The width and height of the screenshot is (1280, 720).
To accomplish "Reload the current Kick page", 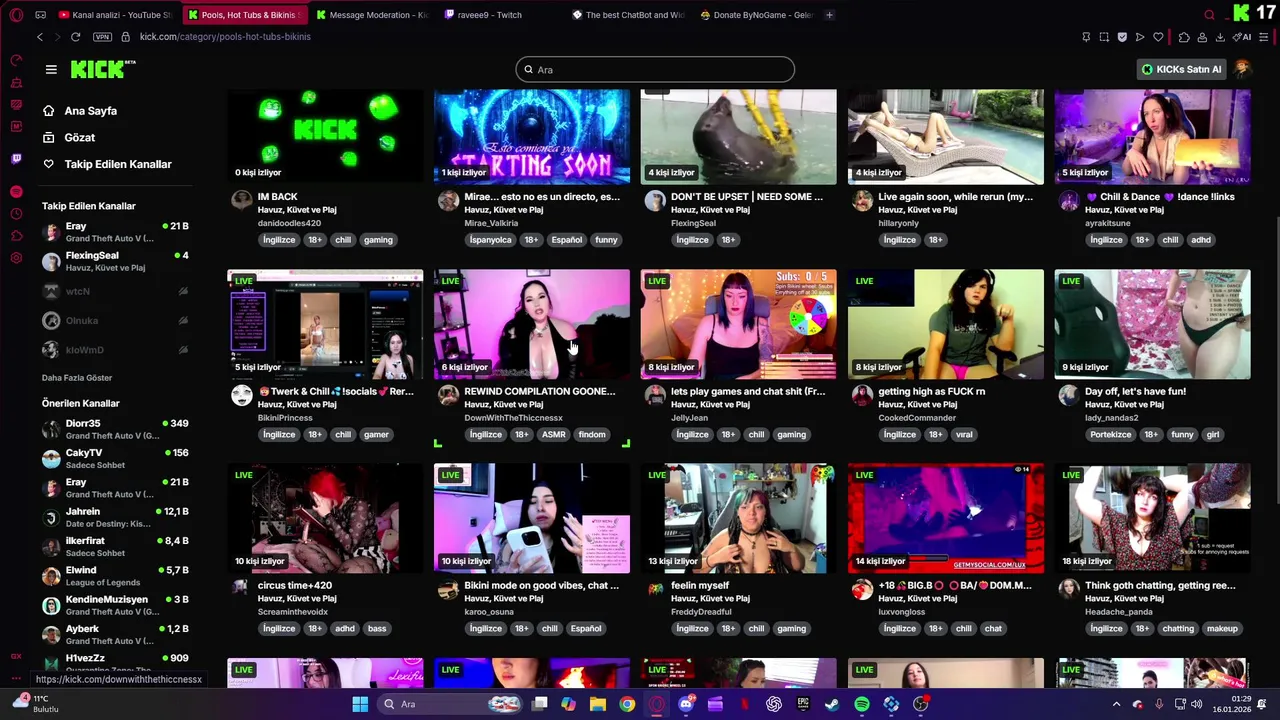I will point(75,37).
